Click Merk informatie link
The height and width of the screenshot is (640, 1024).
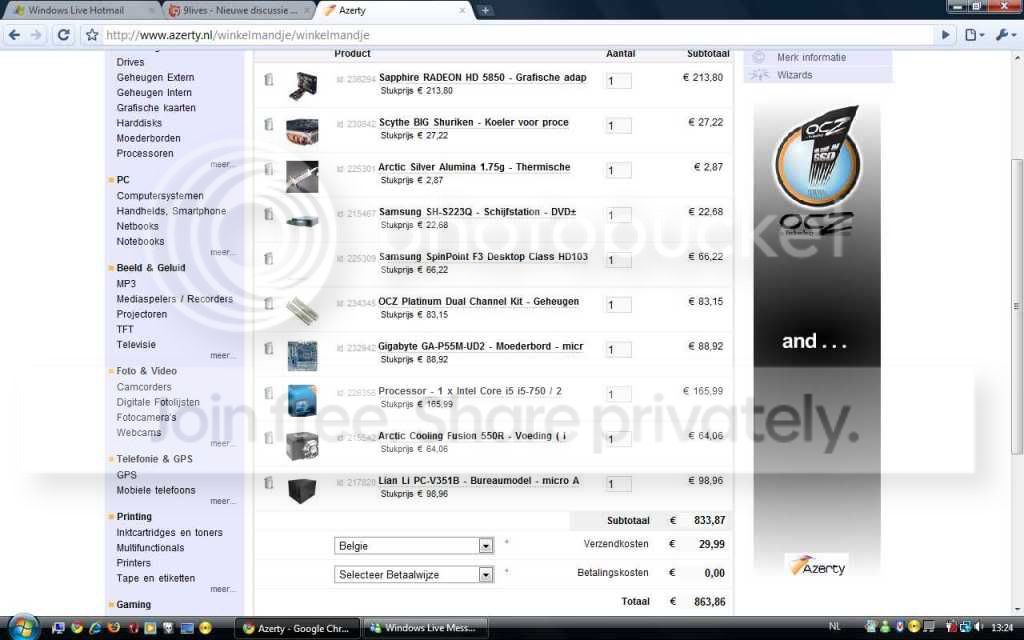(811, 57)
